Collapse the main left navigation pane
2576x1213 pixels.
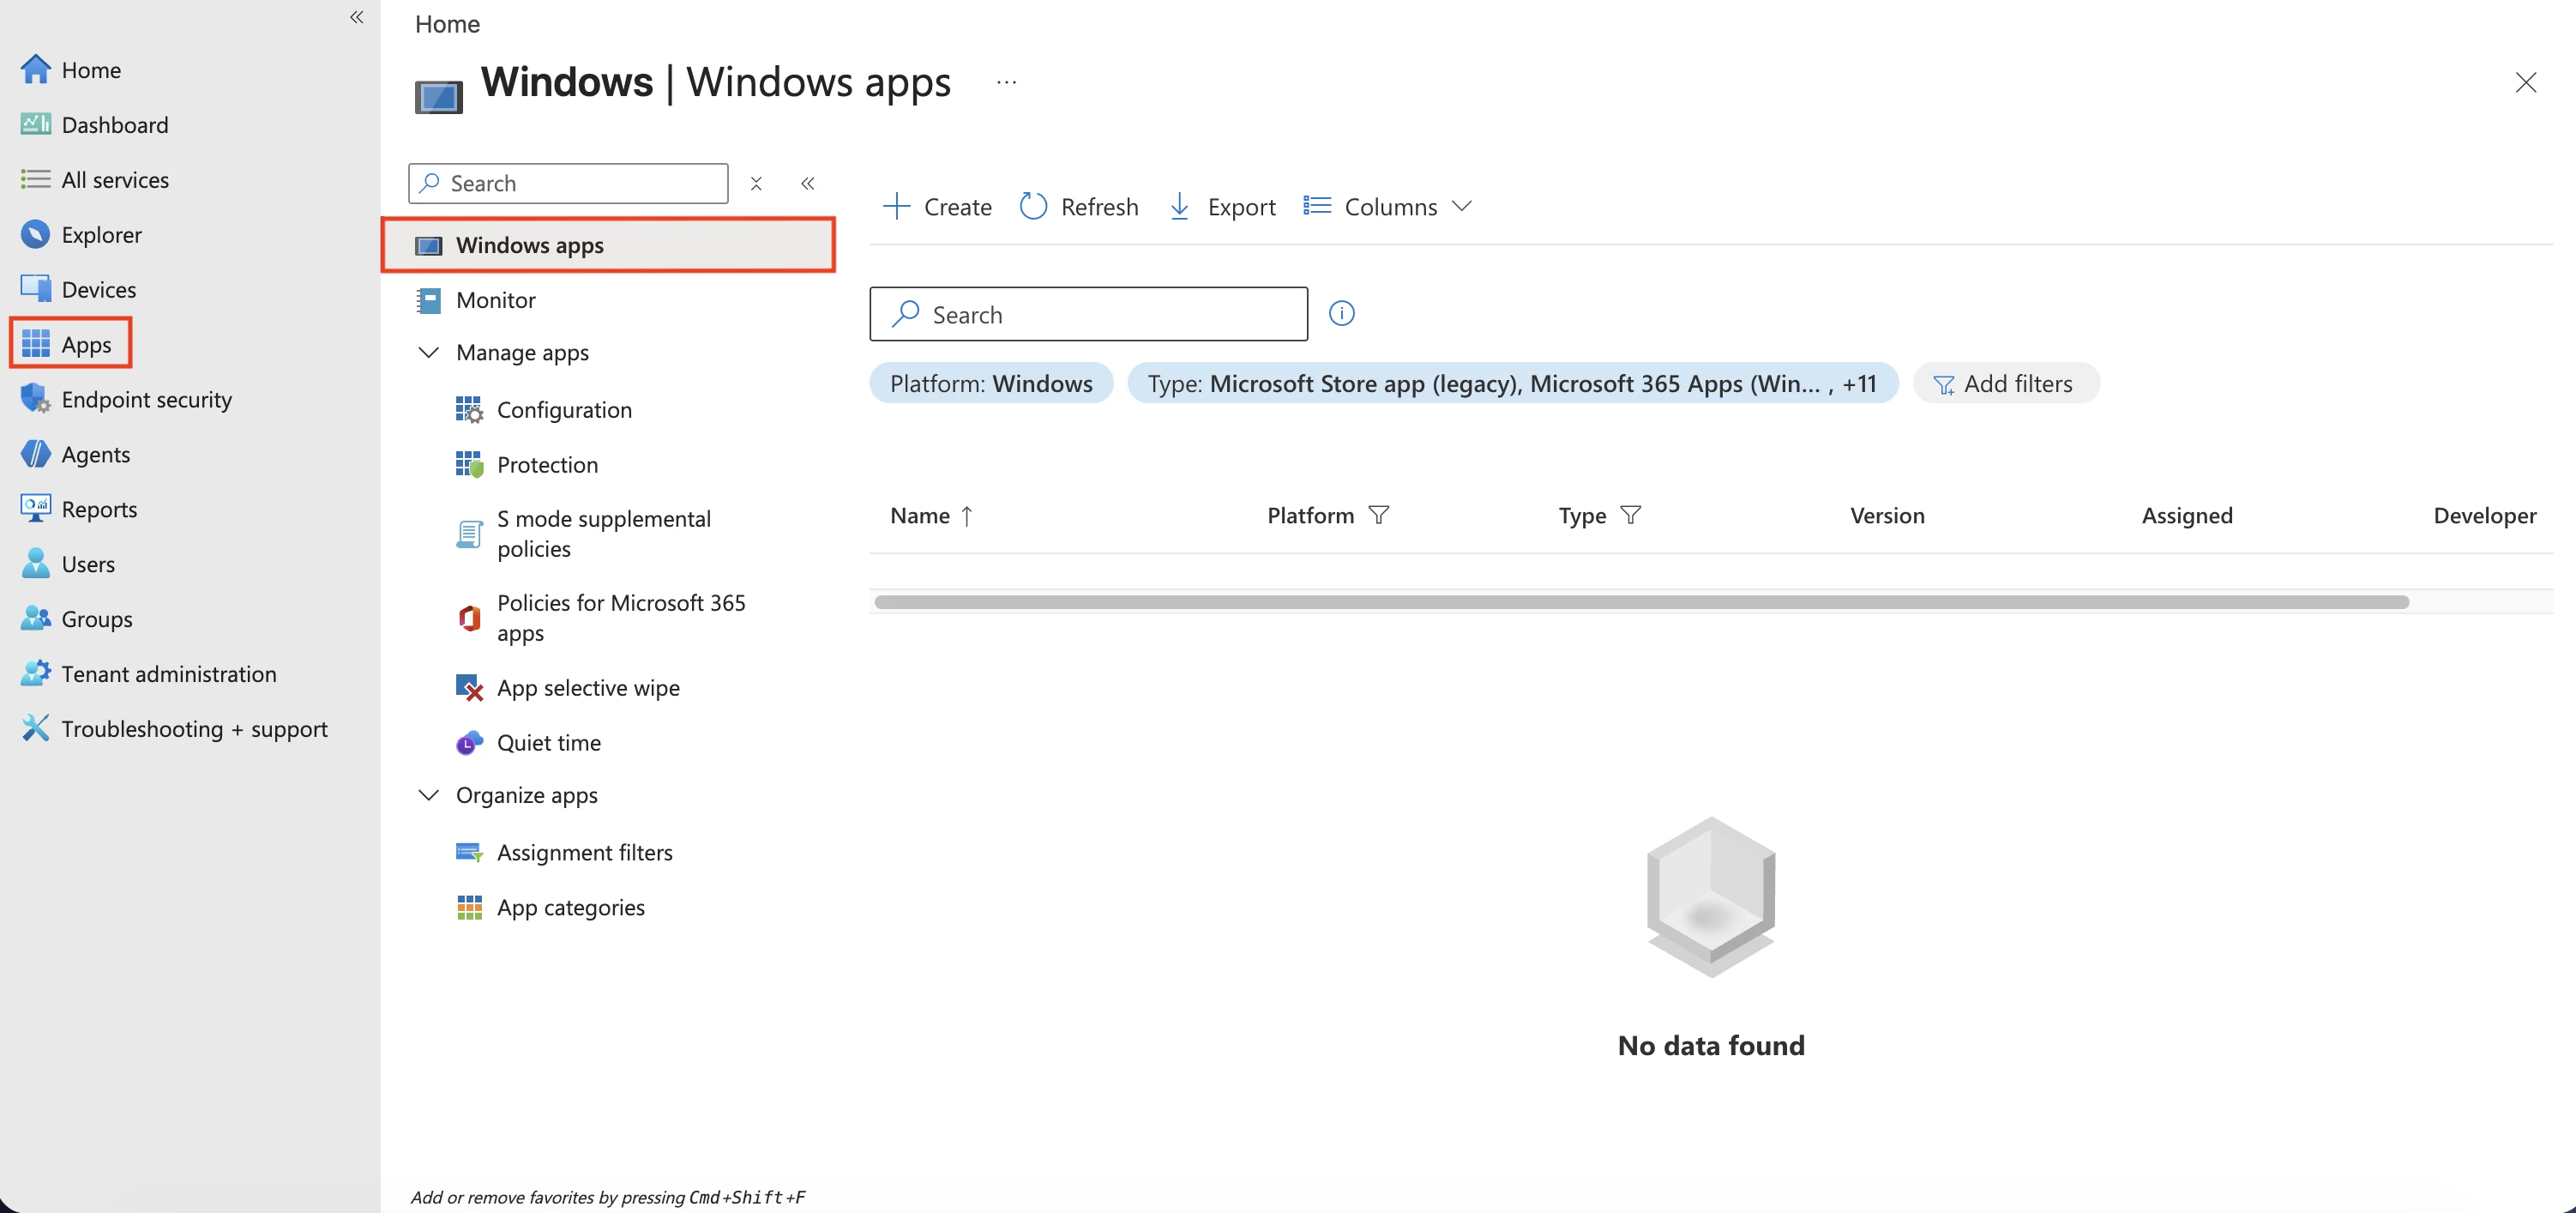pyautogui.click(x=357, y=17)
